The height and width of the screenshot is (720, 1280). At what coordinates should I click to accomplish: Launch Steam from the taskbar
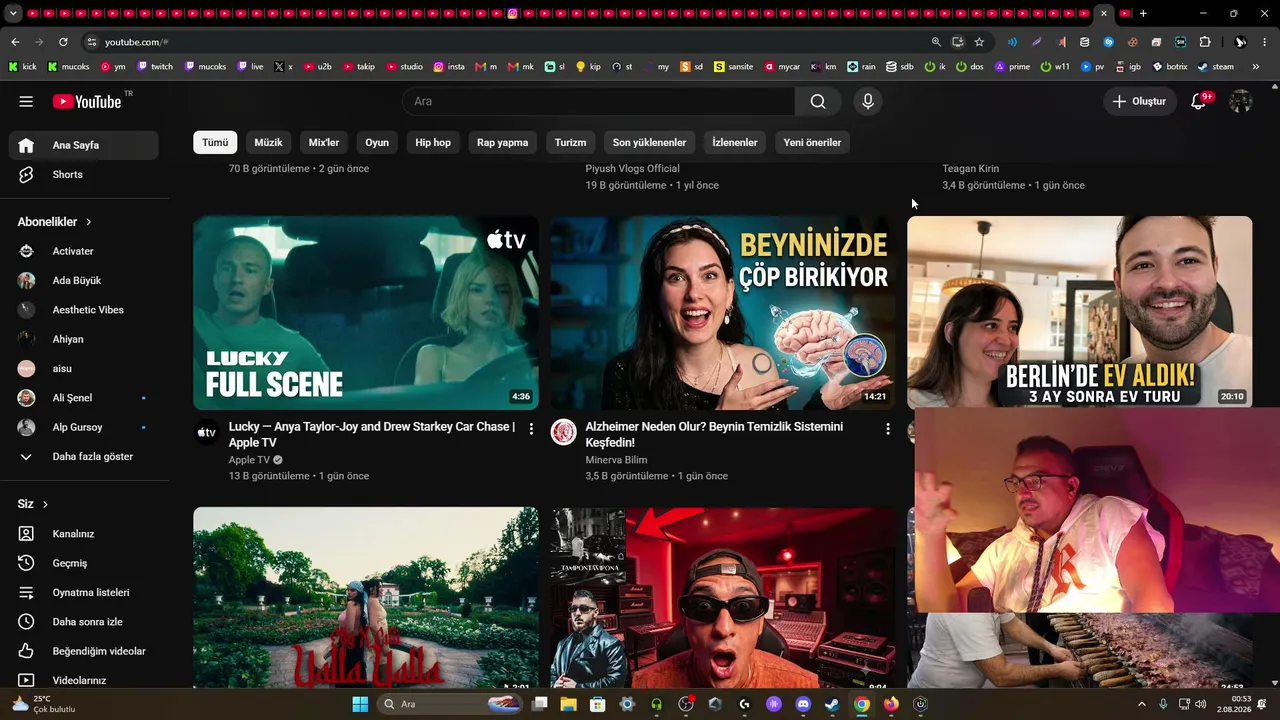pyautogui.click(x=832, y=704)
